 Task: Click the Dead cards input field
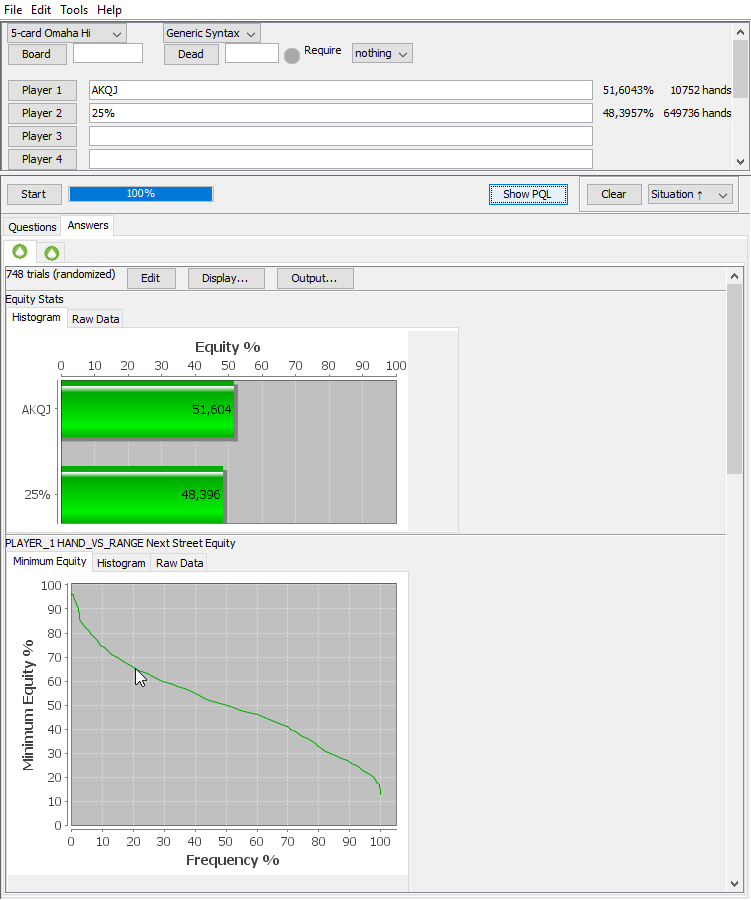pyautogui.click(x=251, y=54)
